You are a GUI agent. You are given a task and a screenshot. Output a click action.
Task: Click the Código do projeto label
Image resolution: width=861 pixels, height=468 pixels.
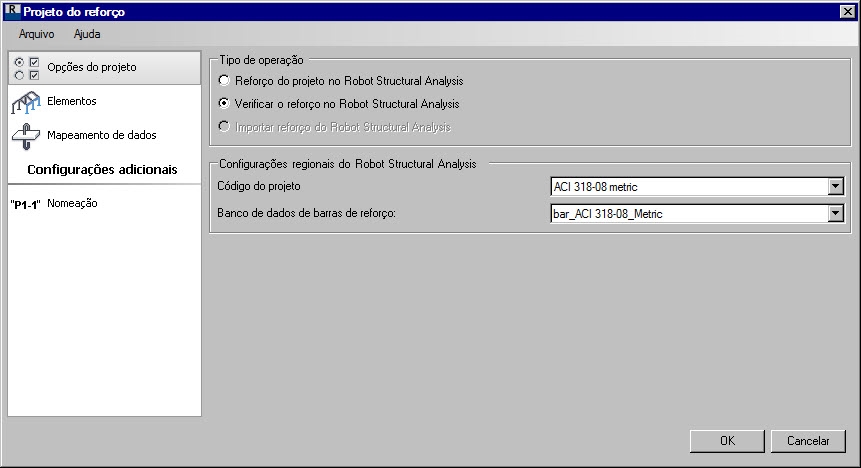pyautogui.click(x=259, y=186)
